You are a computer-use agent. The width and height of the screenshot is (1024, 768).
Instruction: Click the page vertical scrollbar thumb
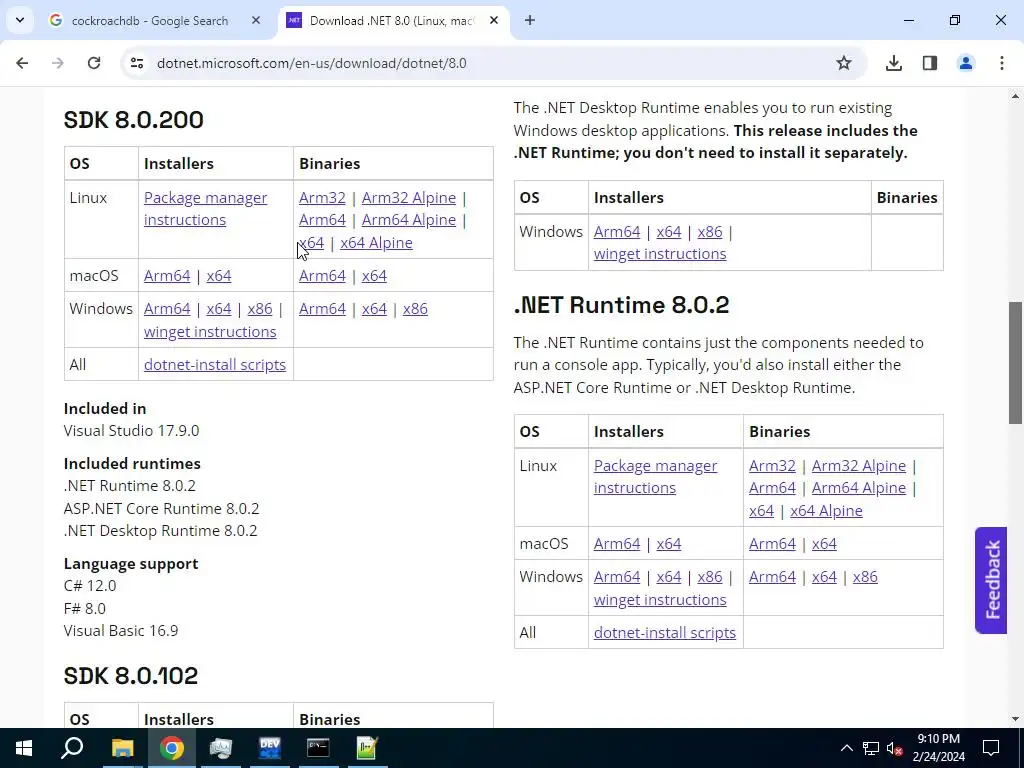tap(1015, 363)
